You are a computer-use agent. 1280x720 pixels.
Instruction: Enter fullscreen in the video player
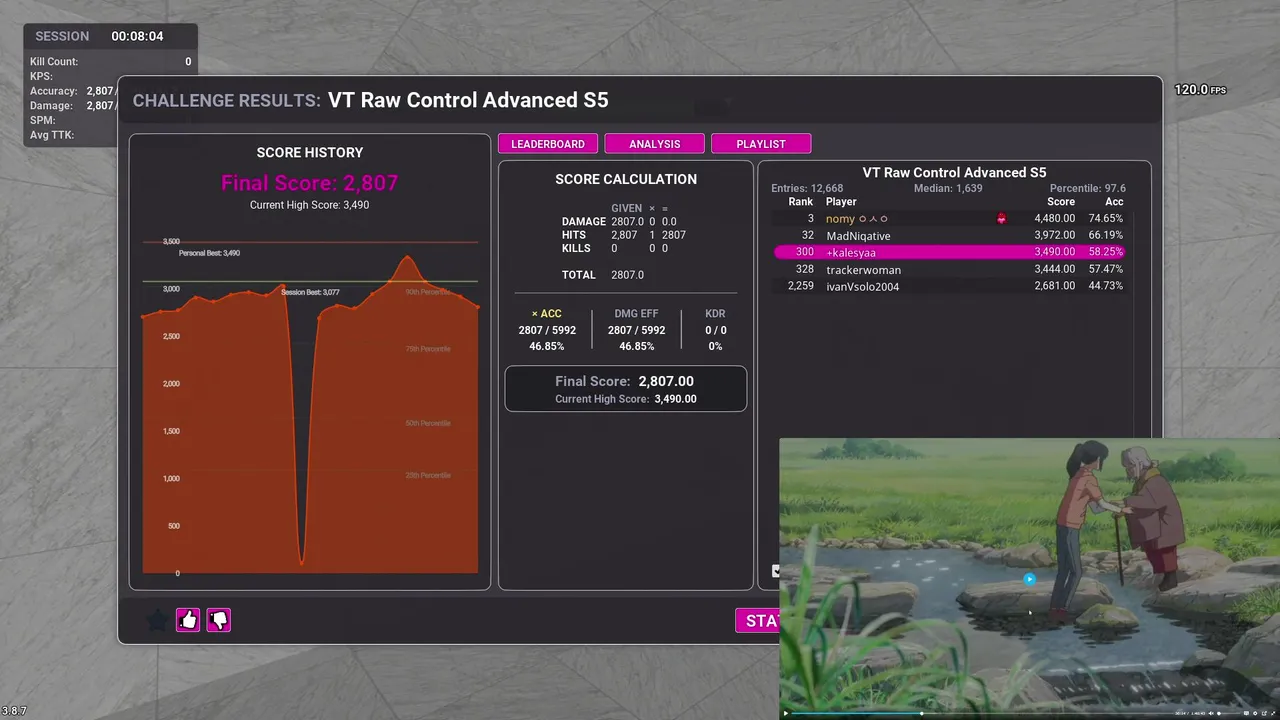(1273, 713)
